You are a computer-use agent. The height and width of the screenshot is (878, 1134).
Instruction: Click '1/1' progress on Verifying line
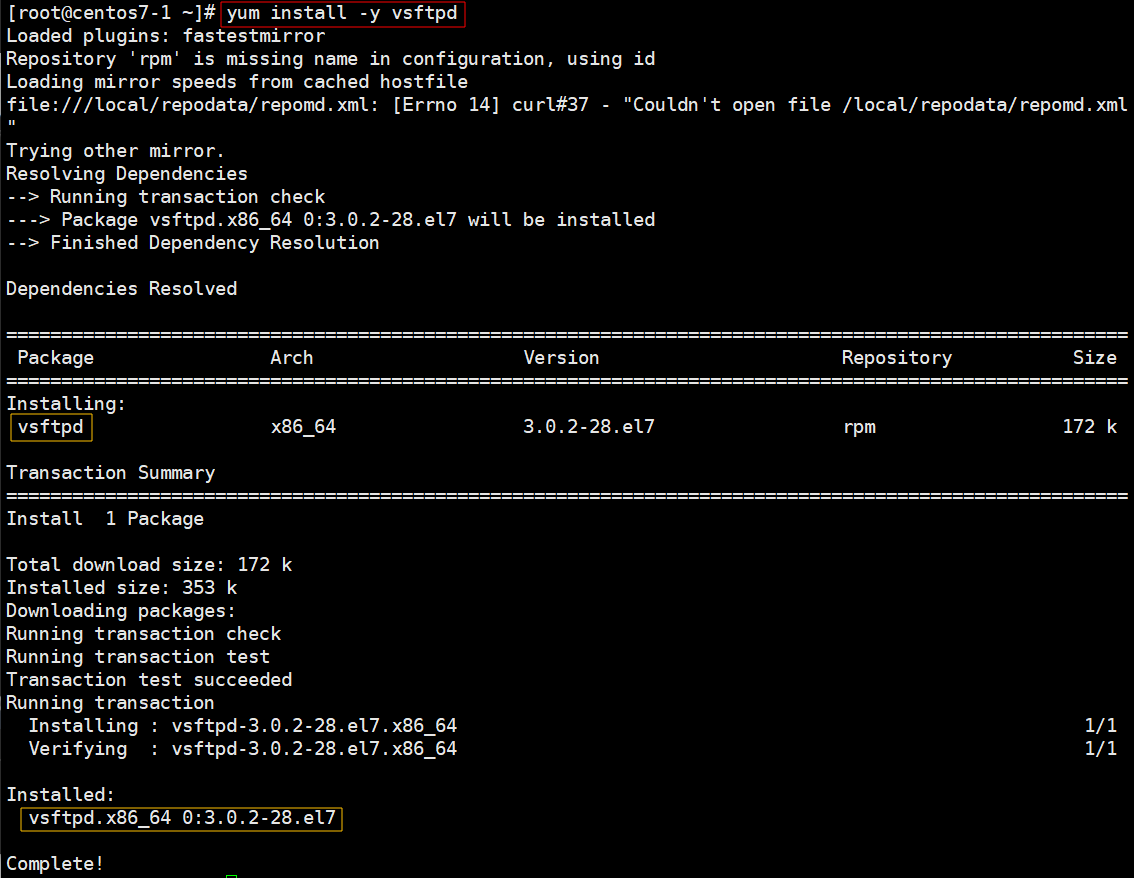(x=1101, y=749)
